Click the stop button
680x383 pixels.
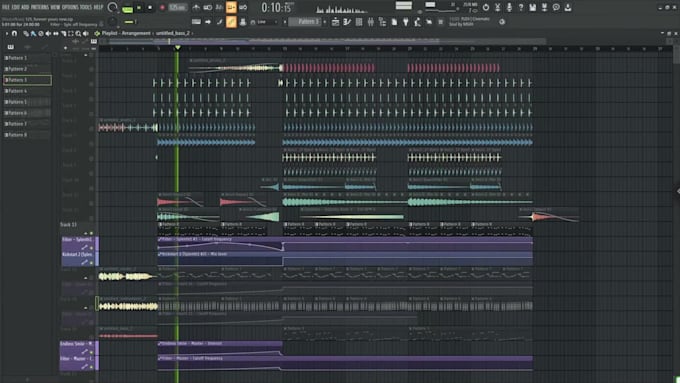[150, 8]
